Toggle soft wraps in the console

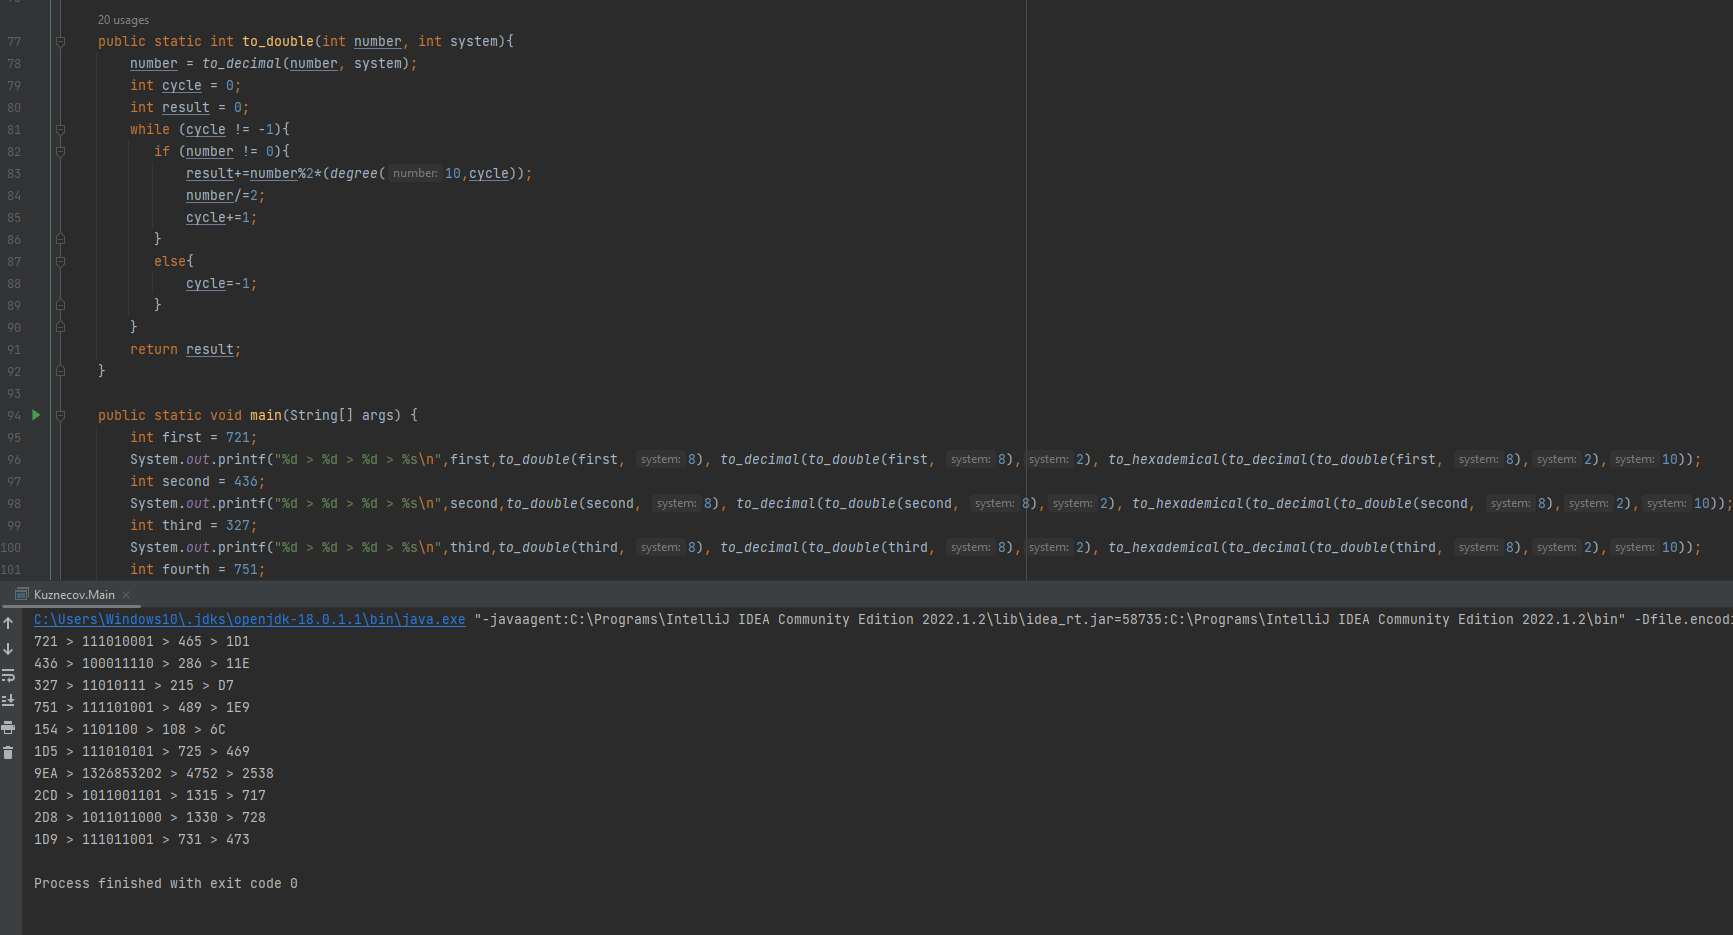8,675
